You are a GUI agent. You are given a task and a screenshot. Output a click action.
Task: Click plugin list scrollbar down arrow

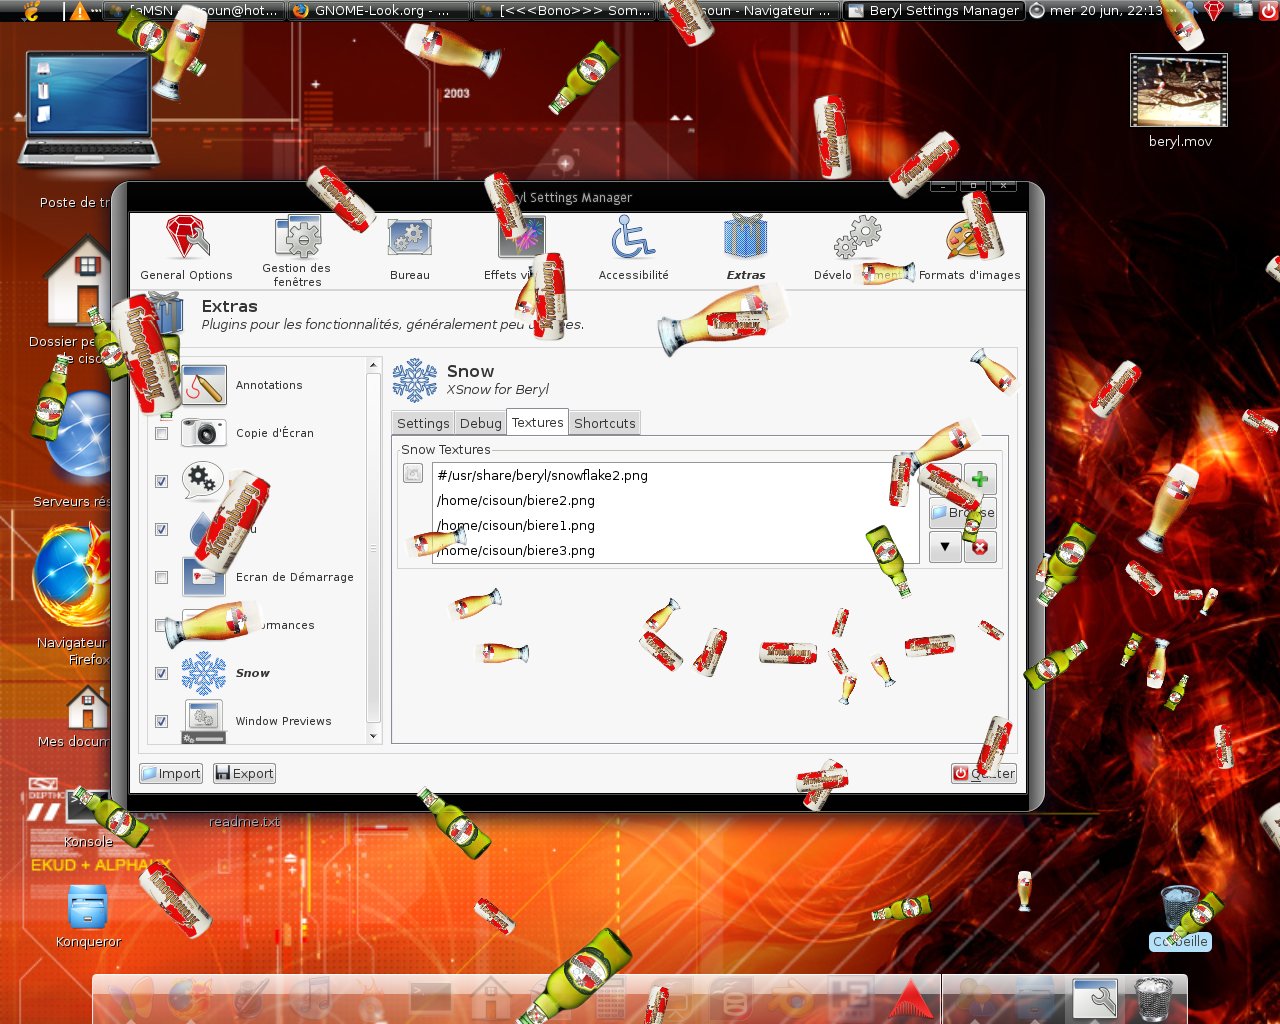373,737
